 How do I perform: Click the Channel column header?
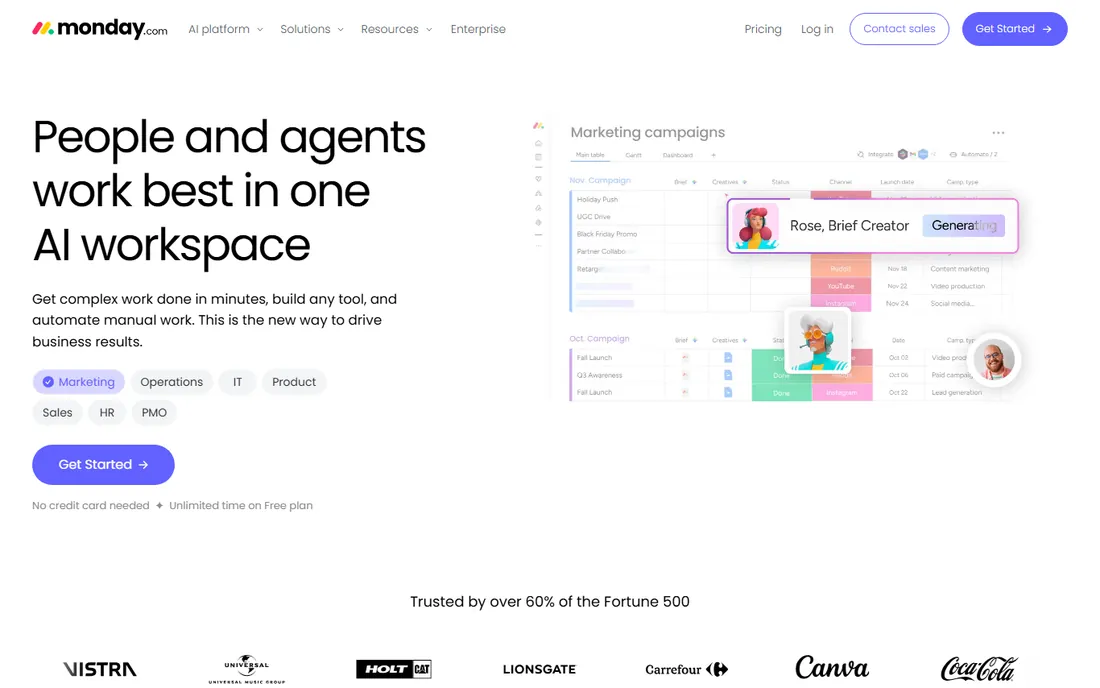[x=840, y=182]
